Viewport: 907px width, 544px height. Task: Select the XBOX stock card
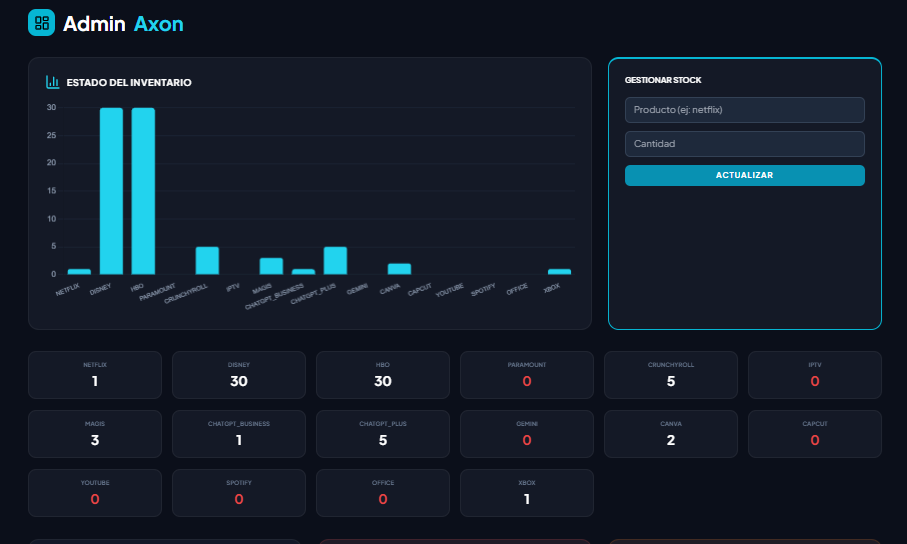(527, 493)
